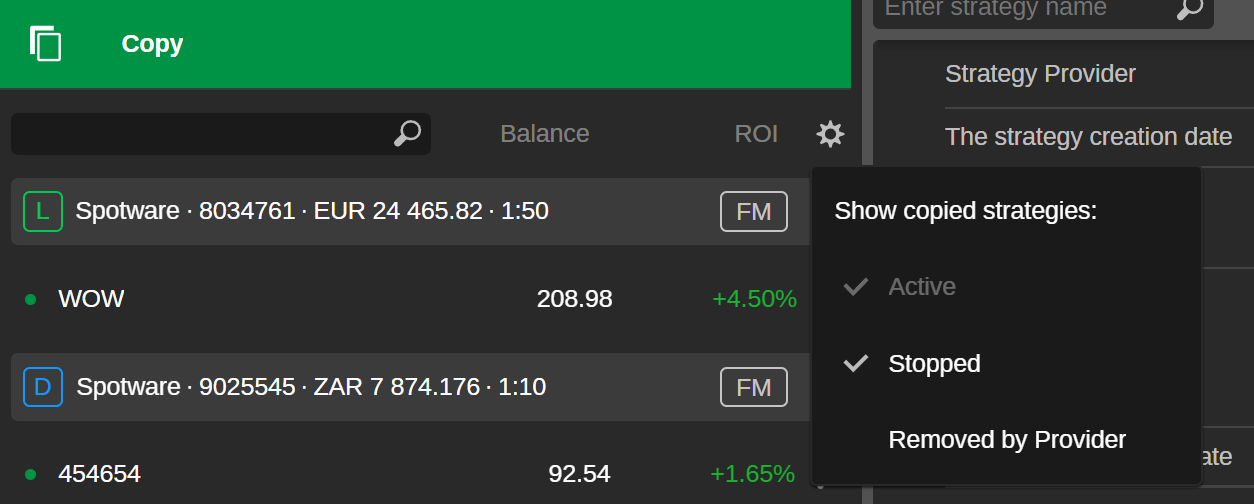Click FM button on ZAR account
Image resolution: width=1254 pixels, height=504 pixels.
pyautogui.click(x=753, y=387)
